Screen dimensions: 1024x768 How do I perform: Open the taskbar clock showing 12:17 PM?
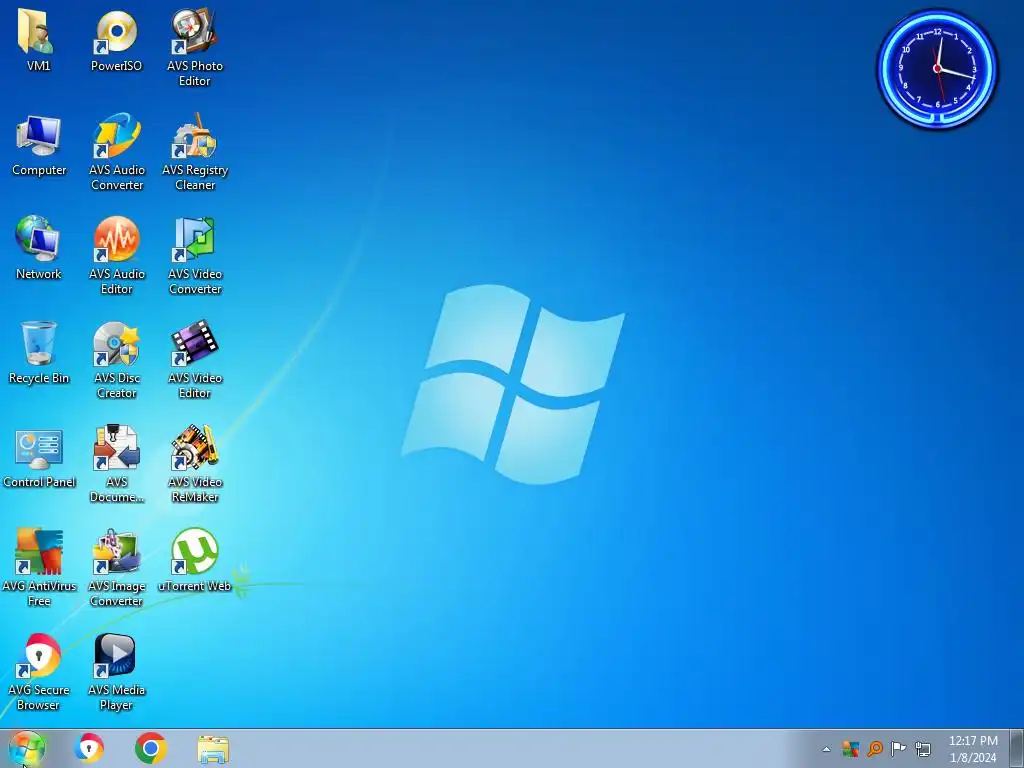[x=973, y=749]
